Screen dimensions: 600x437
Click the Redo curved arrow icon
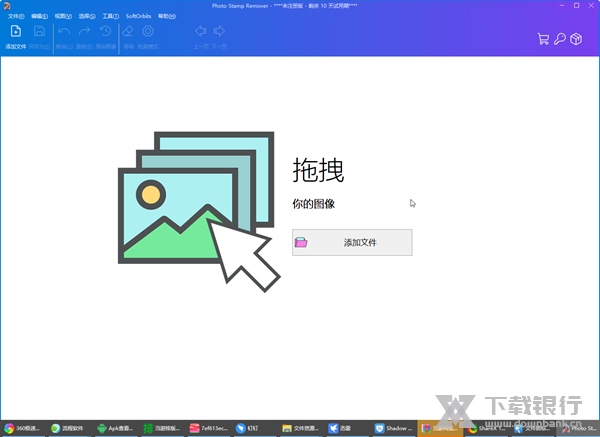click(84, 31)
